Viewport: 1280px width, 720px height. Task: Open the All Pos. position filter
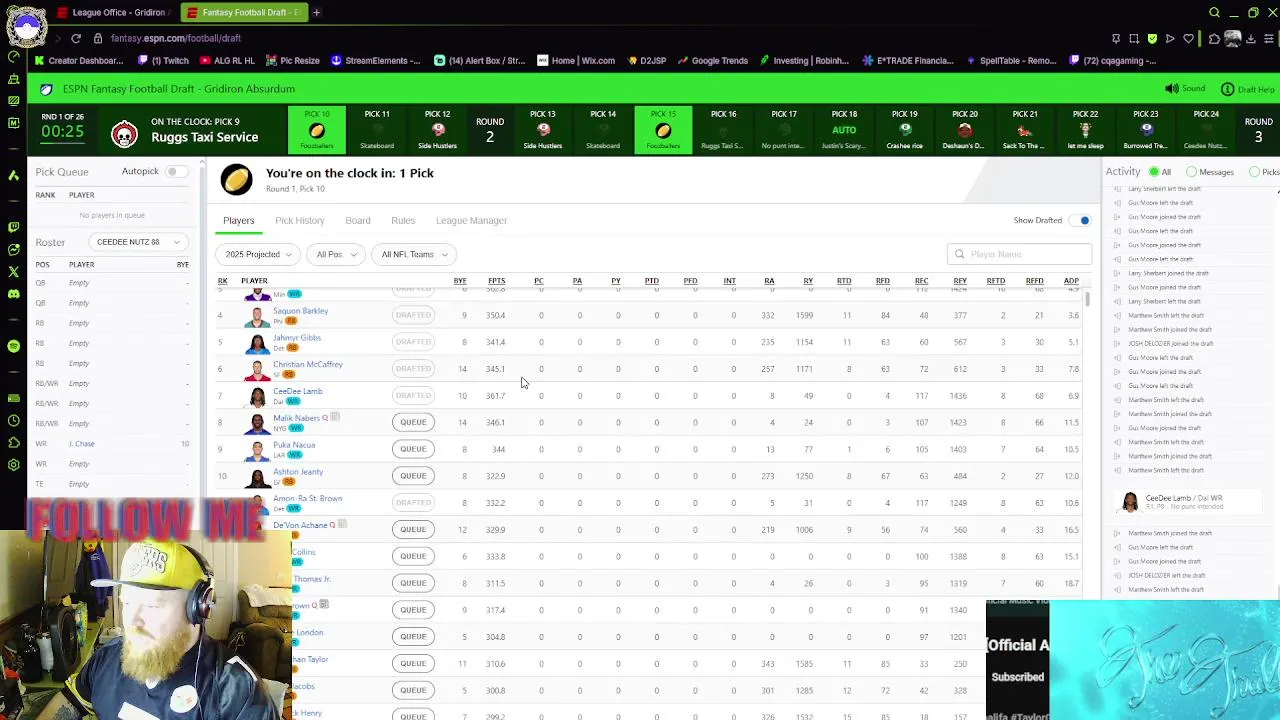336,254
